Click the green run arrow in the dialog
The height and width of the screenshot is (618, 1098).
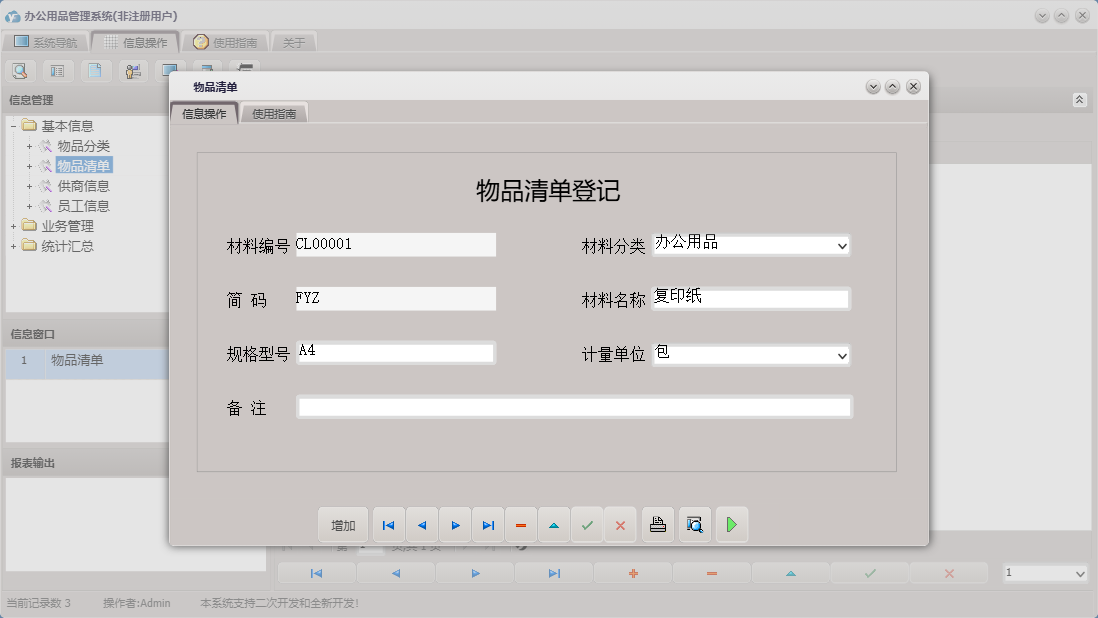pos(732,524)
